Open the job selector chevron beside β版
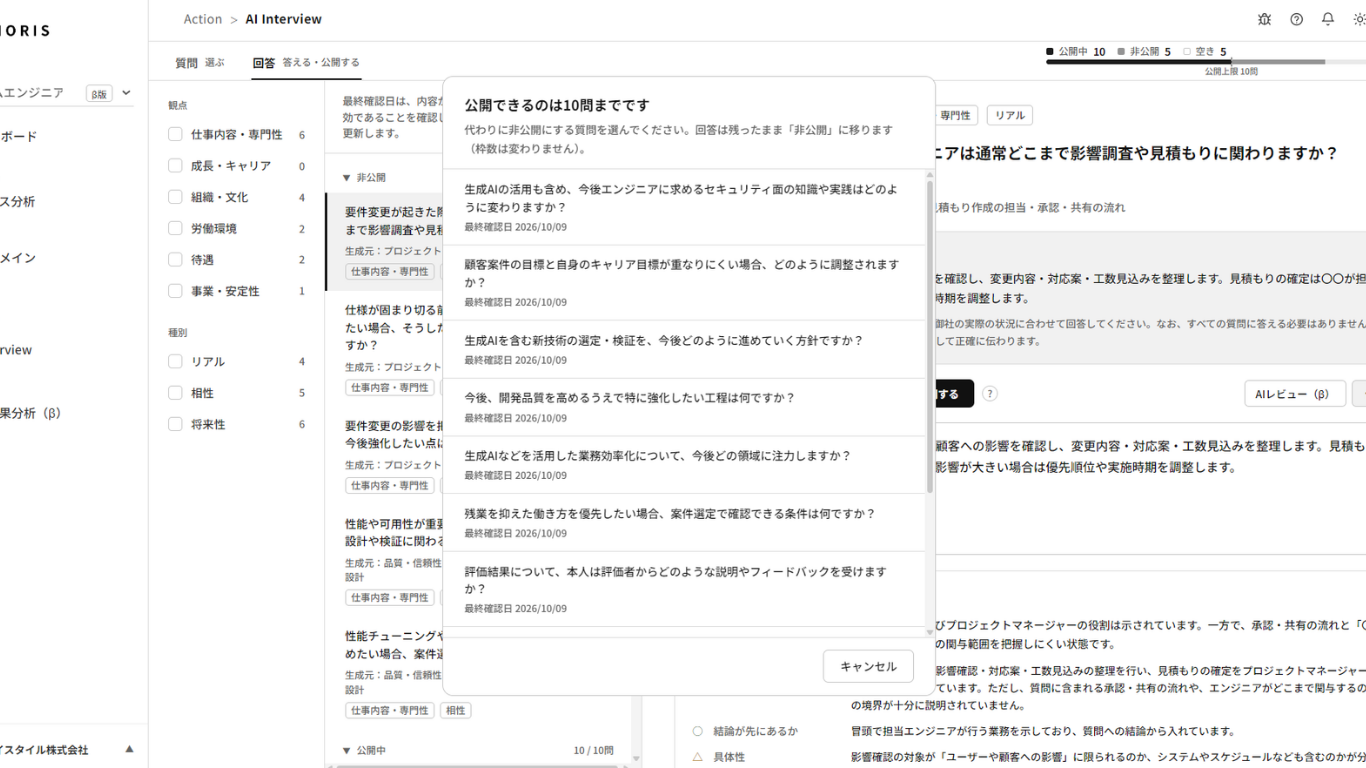The image size is (1366, 768). click(126, 93)
